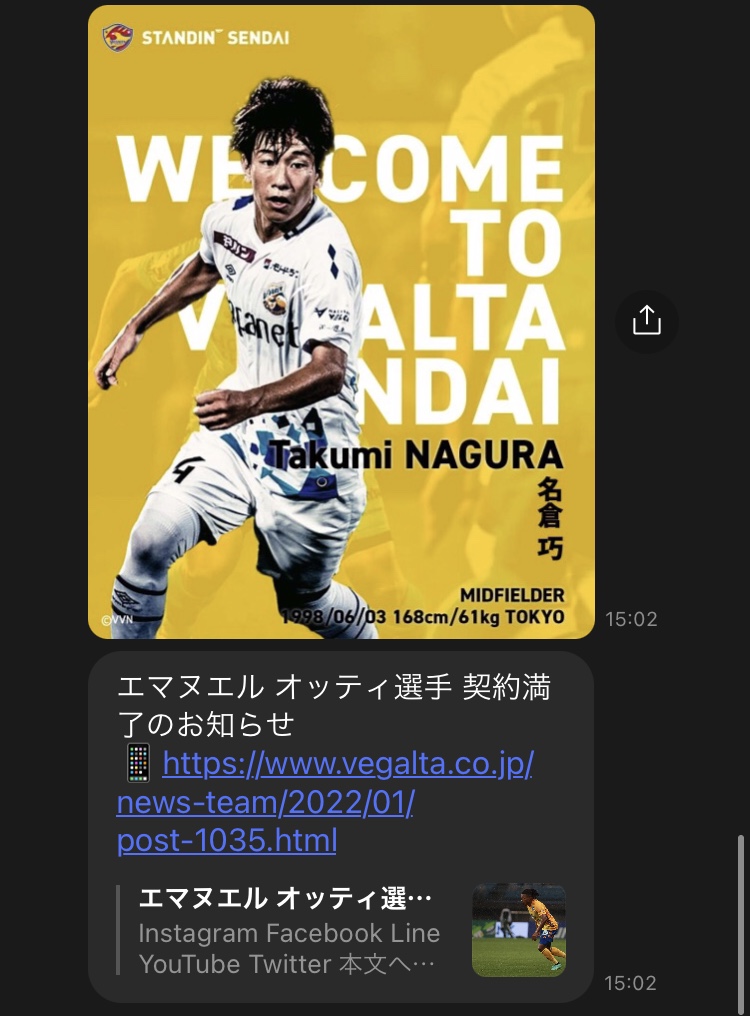Tap the share icon beside the image
The image size is (750, 1016).
[x=646, y=321]
